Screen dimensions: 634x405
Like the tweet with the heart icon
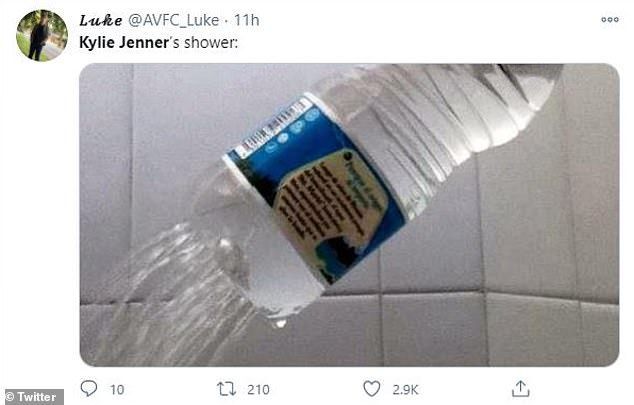point(372,388)
